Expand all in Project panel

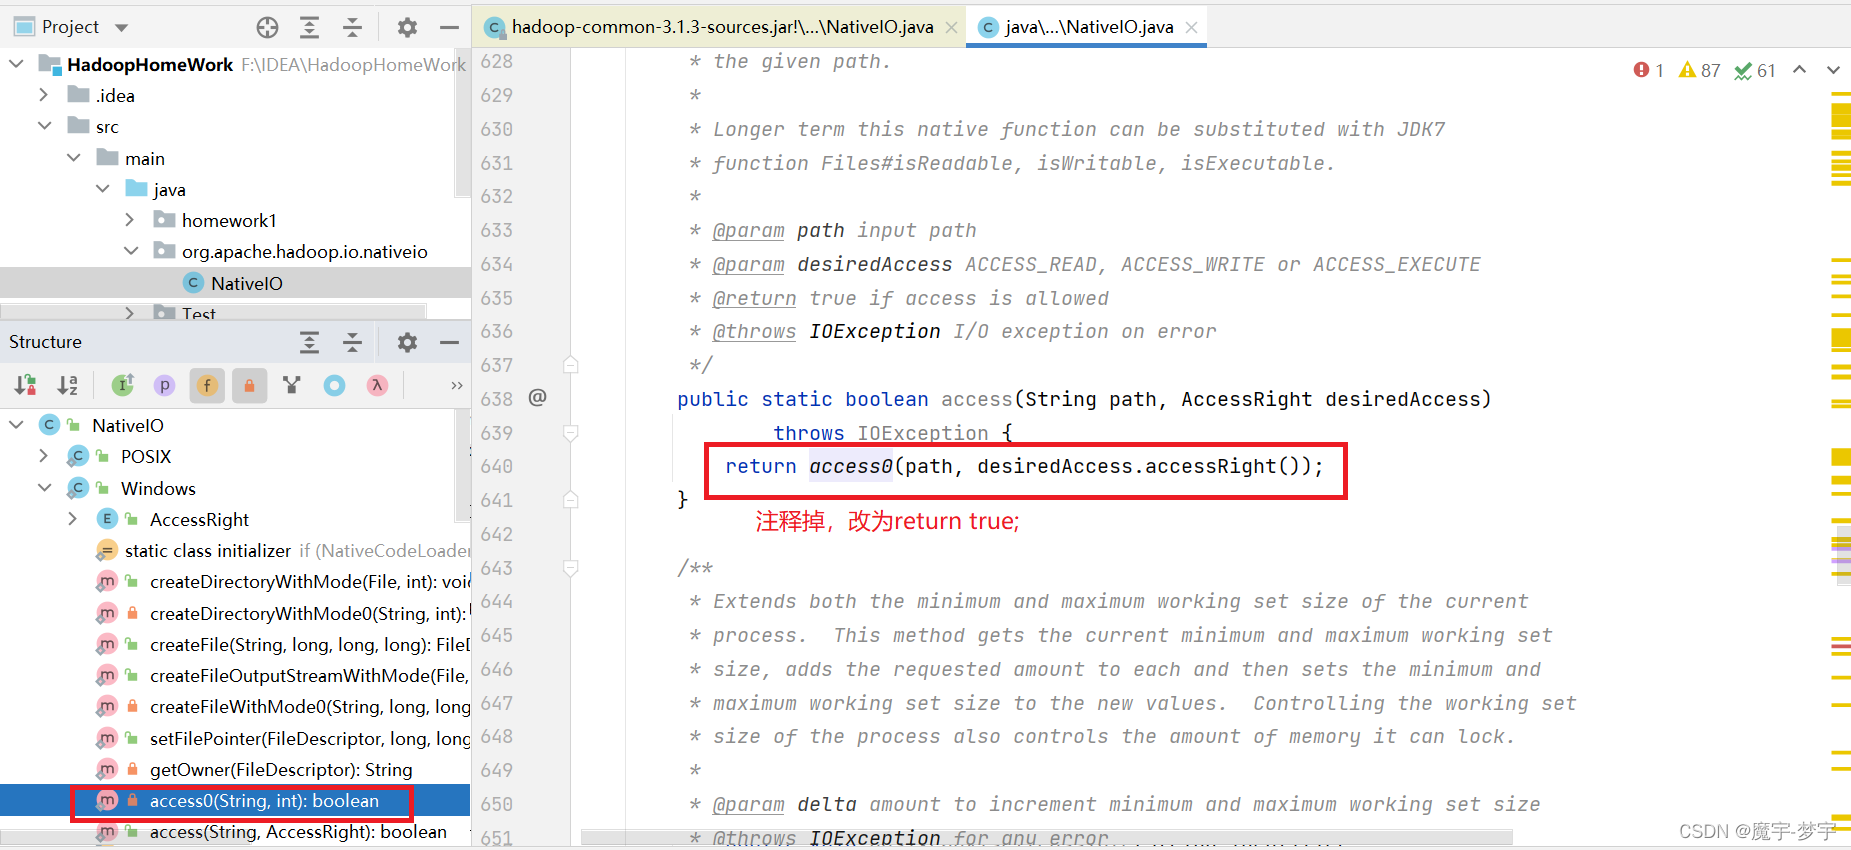(x=310, y=27)
